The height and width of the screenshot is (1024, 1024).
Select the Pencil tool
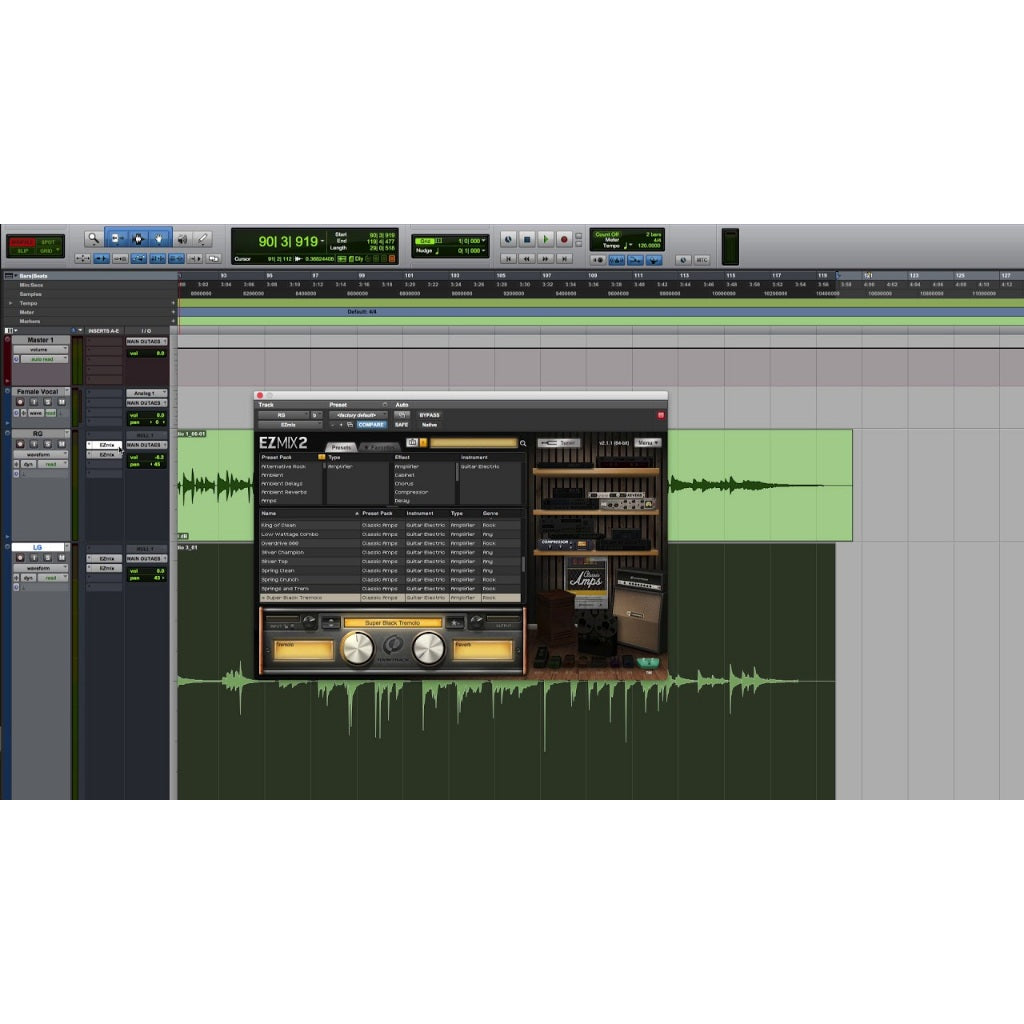[204, 238]
